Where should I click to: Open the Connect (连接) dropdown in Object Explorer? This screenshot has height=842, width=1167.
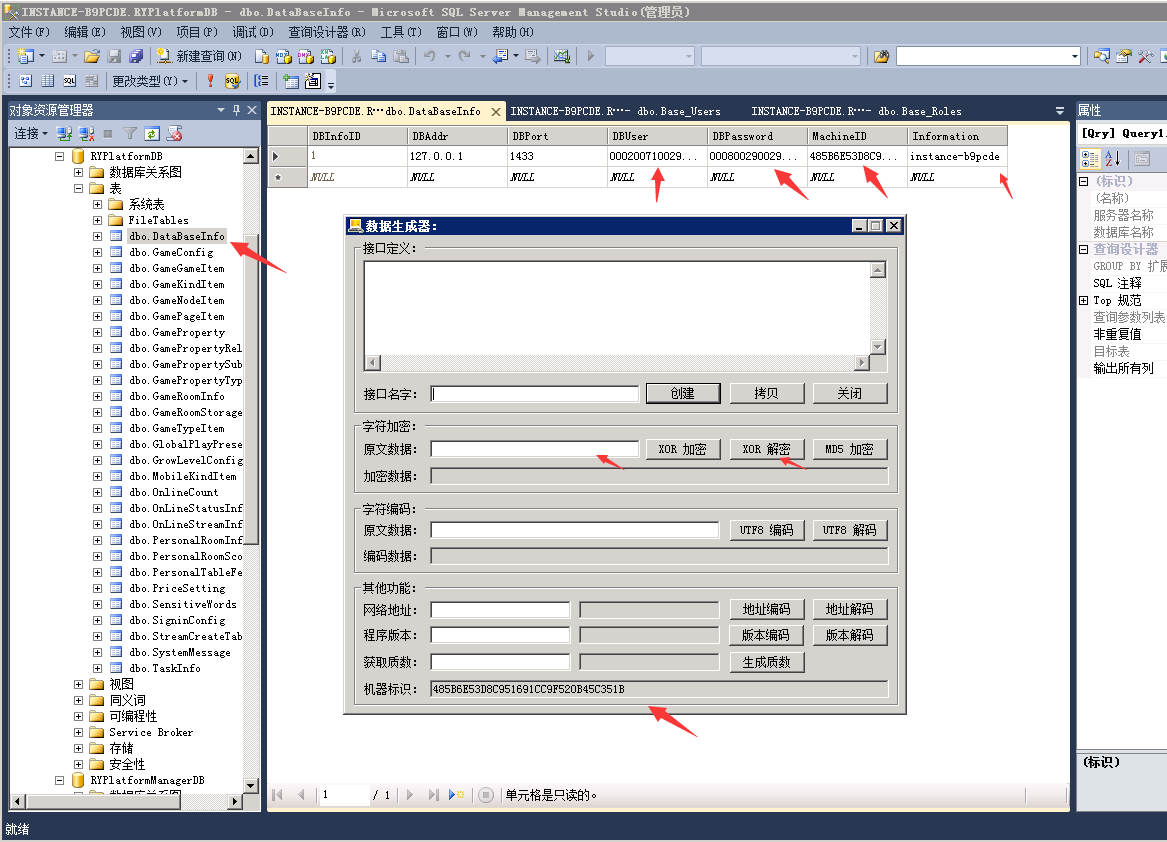pos(31,133)
